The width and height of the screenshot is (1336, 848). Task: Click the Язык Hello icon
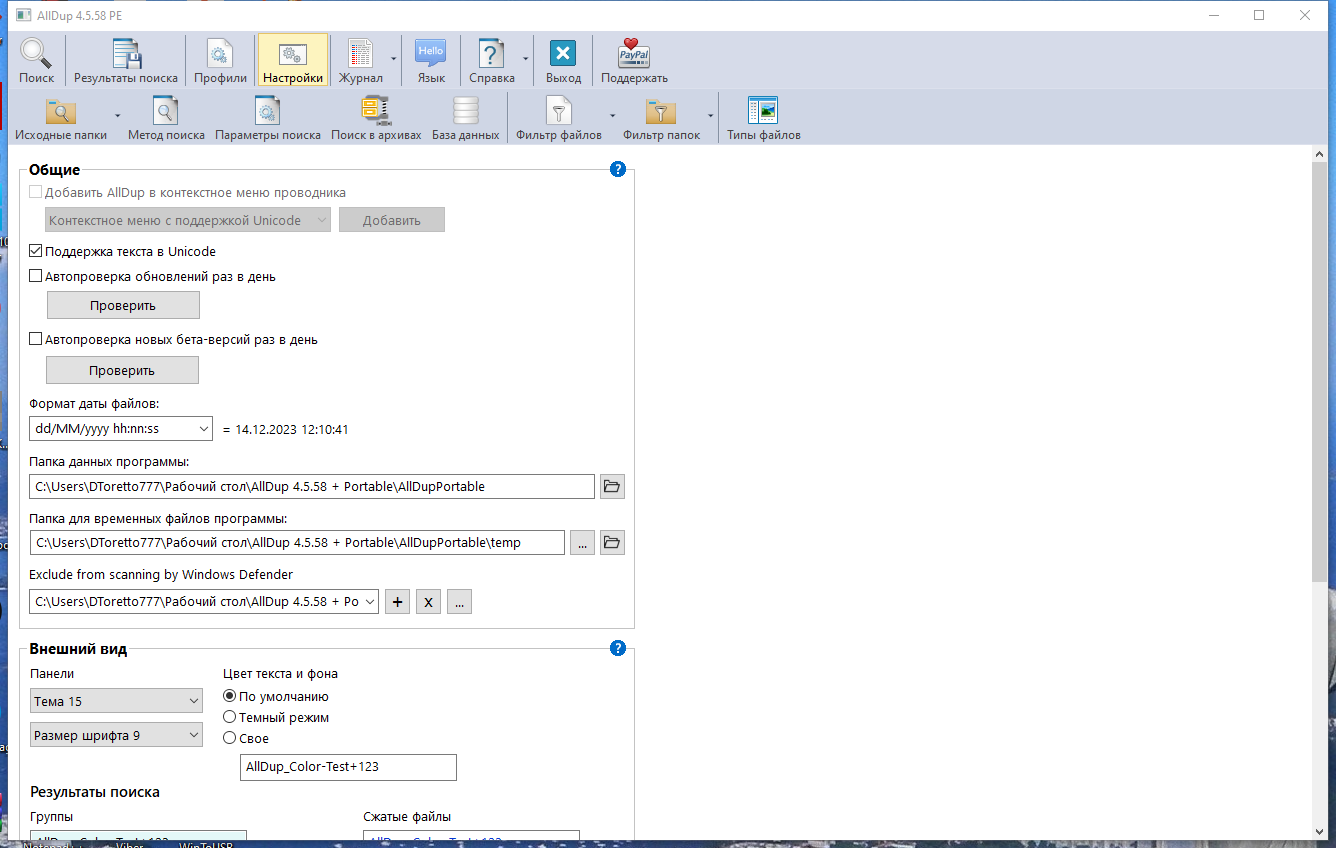(431, 61)
